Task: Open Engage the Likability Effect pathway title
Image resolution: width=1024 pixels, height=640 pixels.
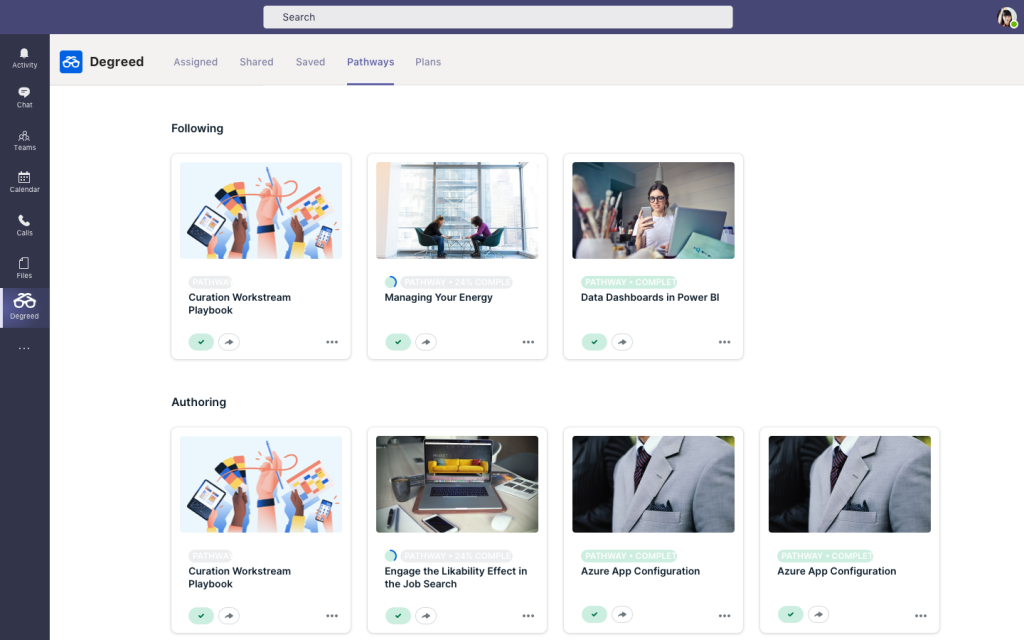Action: click(456, 577)
